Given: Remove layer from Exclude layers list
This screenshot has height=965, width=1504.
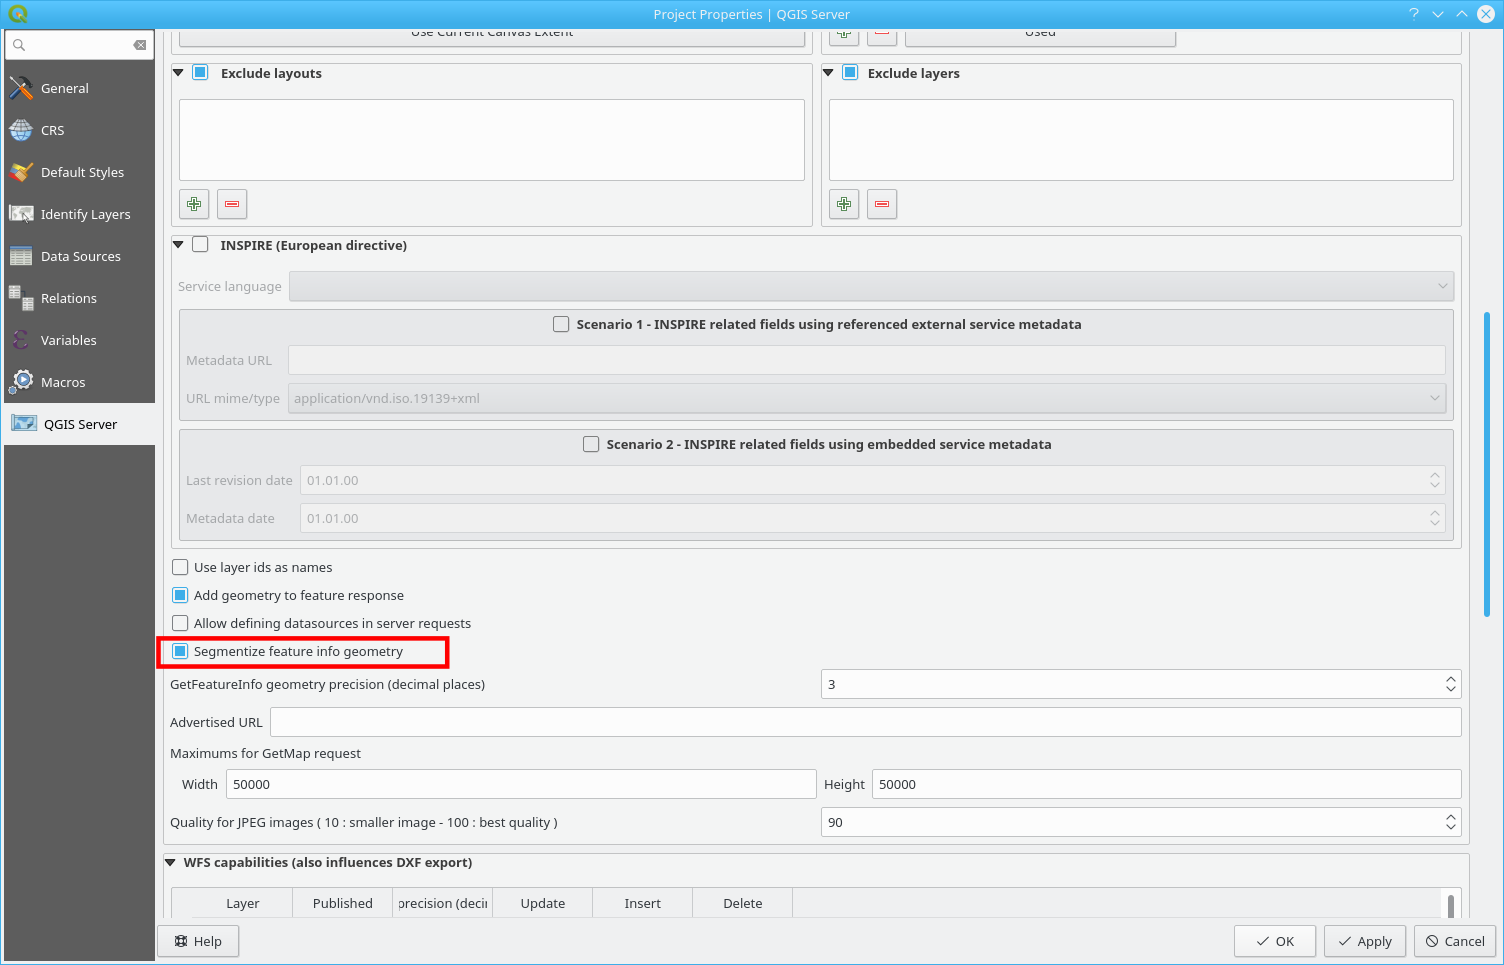Looking at the screenshot, I should [x=882, y=204].
